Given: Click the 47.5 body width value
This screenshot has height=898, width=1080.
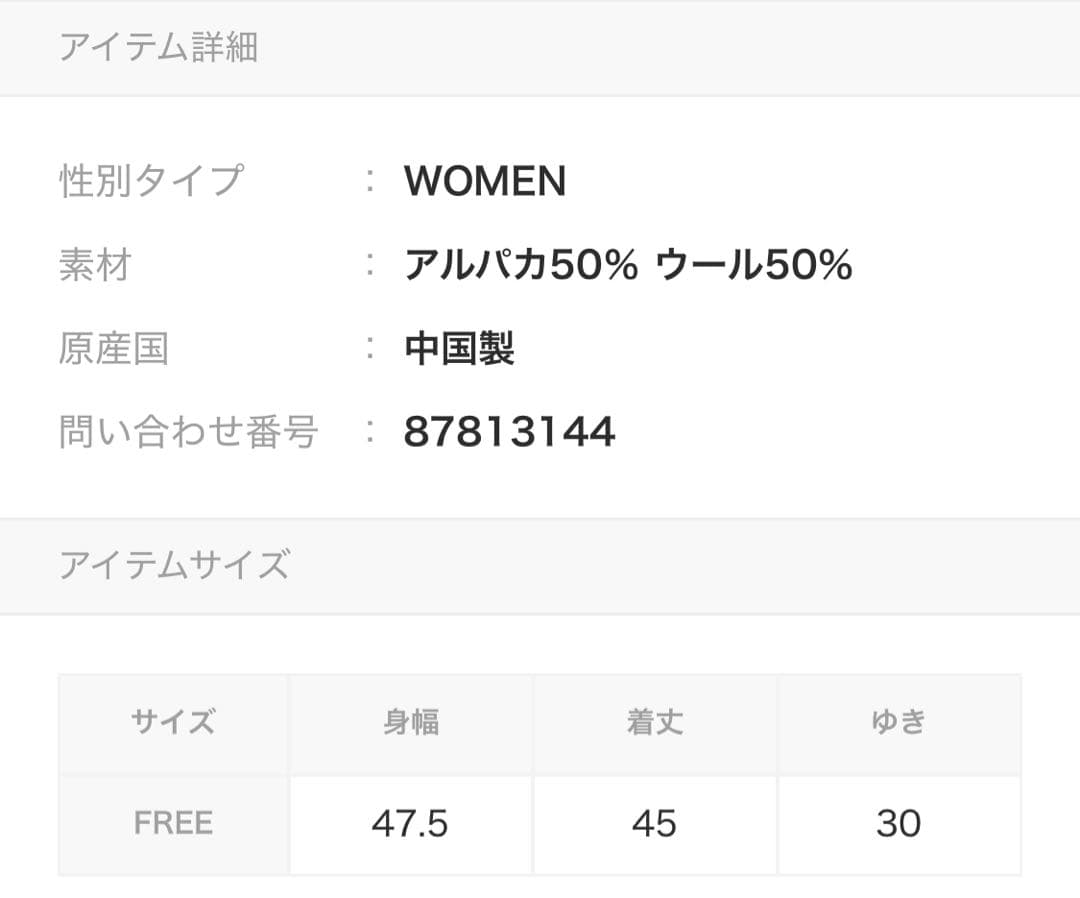Looking at the screenshot, I should (410, 824).
